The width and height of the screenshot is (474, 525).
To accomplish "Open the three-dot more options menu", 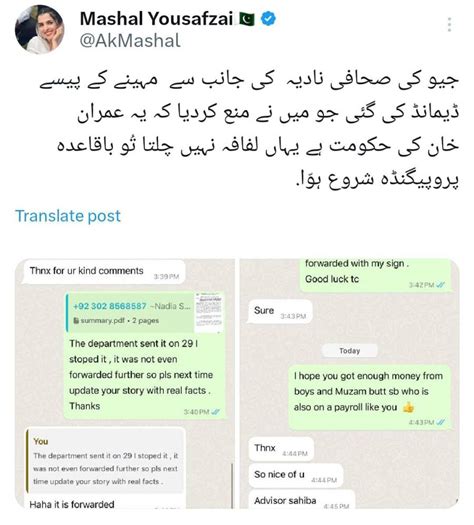I will 449,24.
